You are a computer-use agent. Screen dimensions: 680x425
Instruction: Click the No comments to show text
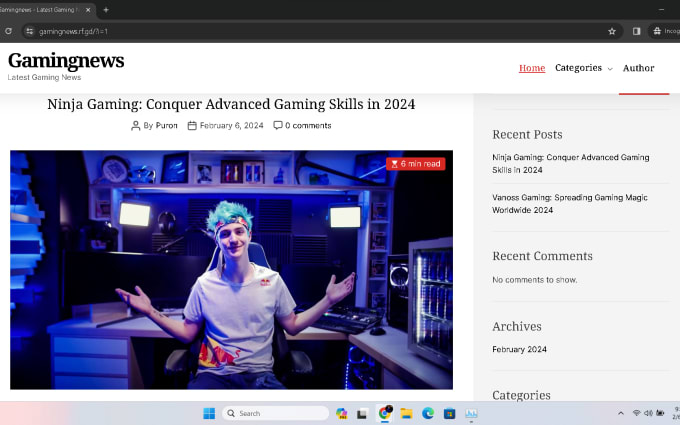pyautogui.click(x=535, y=280)
